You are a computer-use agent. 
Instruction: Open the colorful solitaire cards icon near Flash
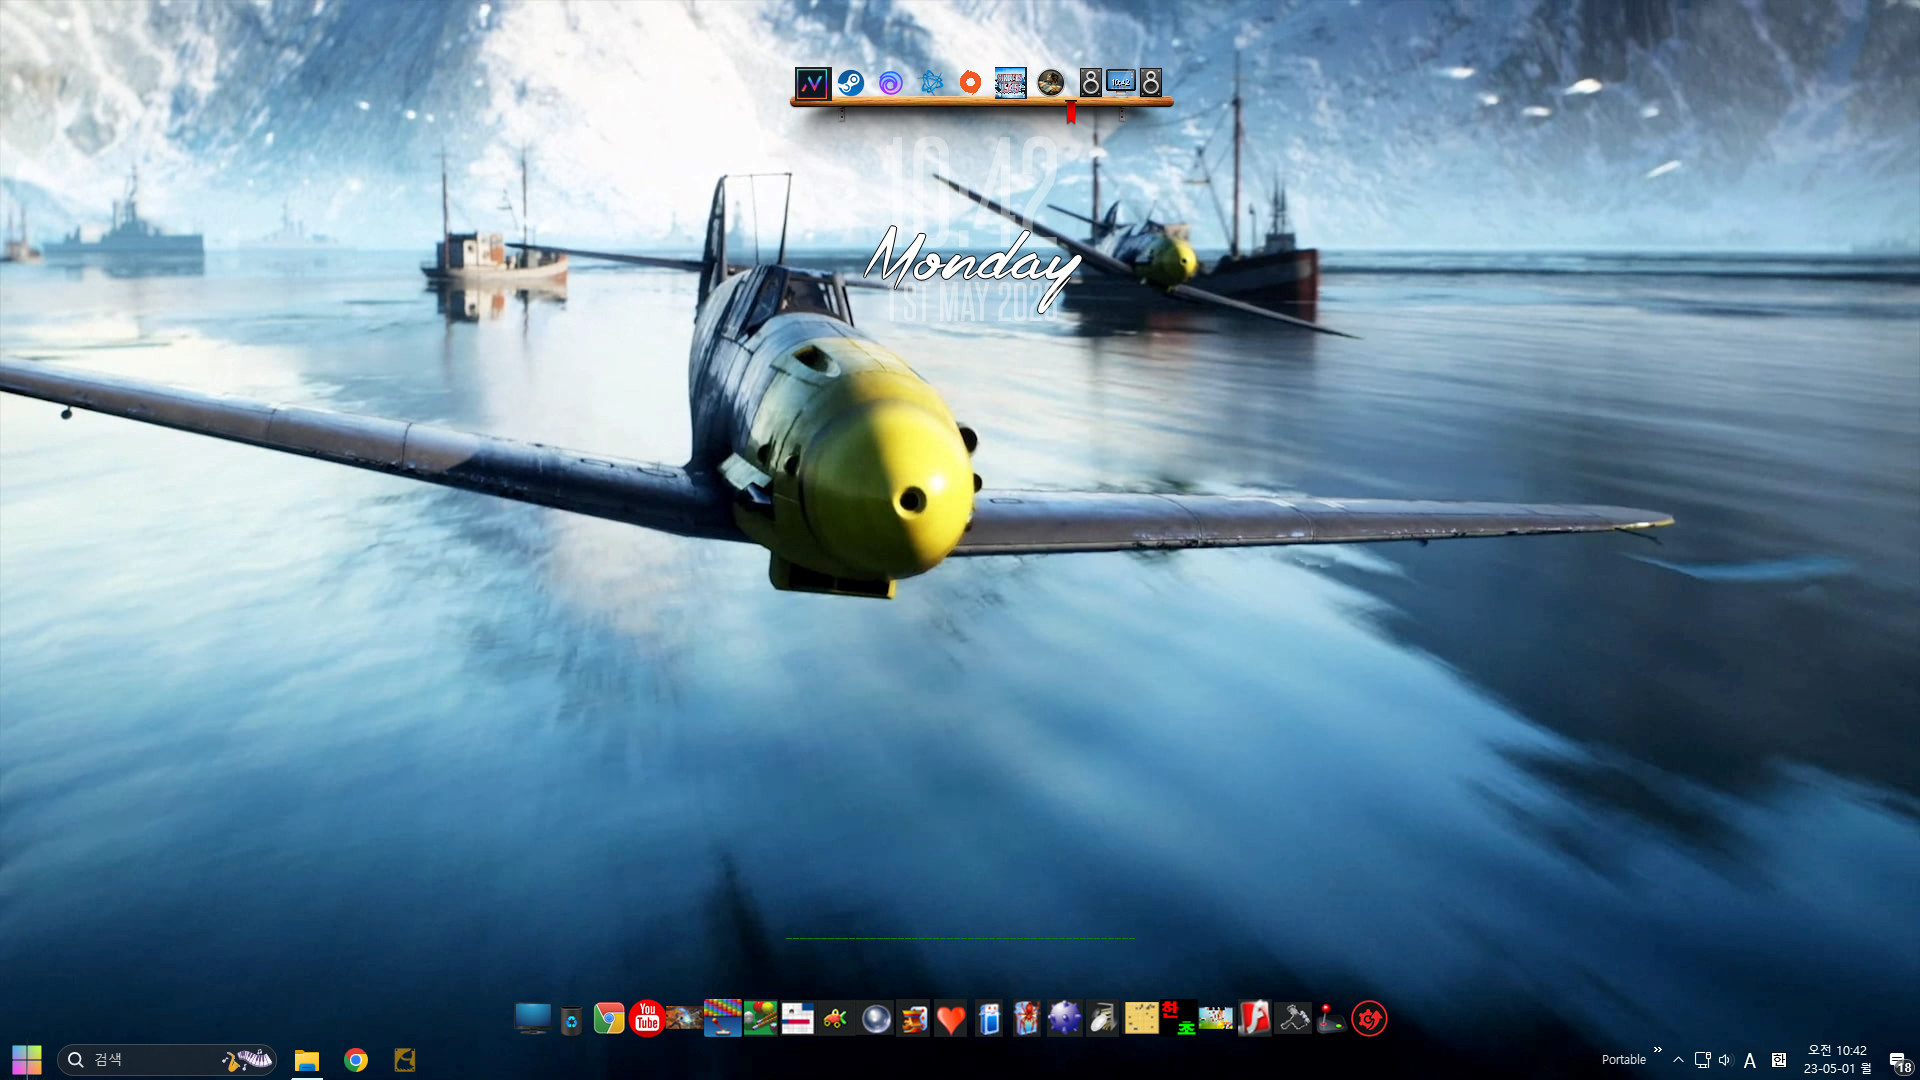pyautogui.click(x=1216, y=1019)
